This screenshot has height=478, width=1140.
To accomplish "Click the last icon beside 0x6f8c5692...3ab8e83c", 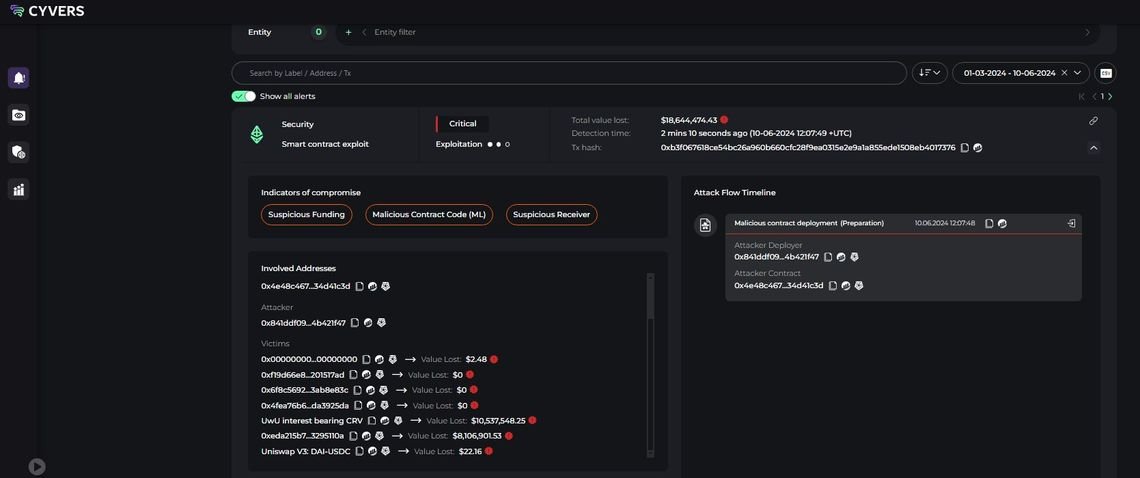I will pyautogui.click(x=383, y=390).
